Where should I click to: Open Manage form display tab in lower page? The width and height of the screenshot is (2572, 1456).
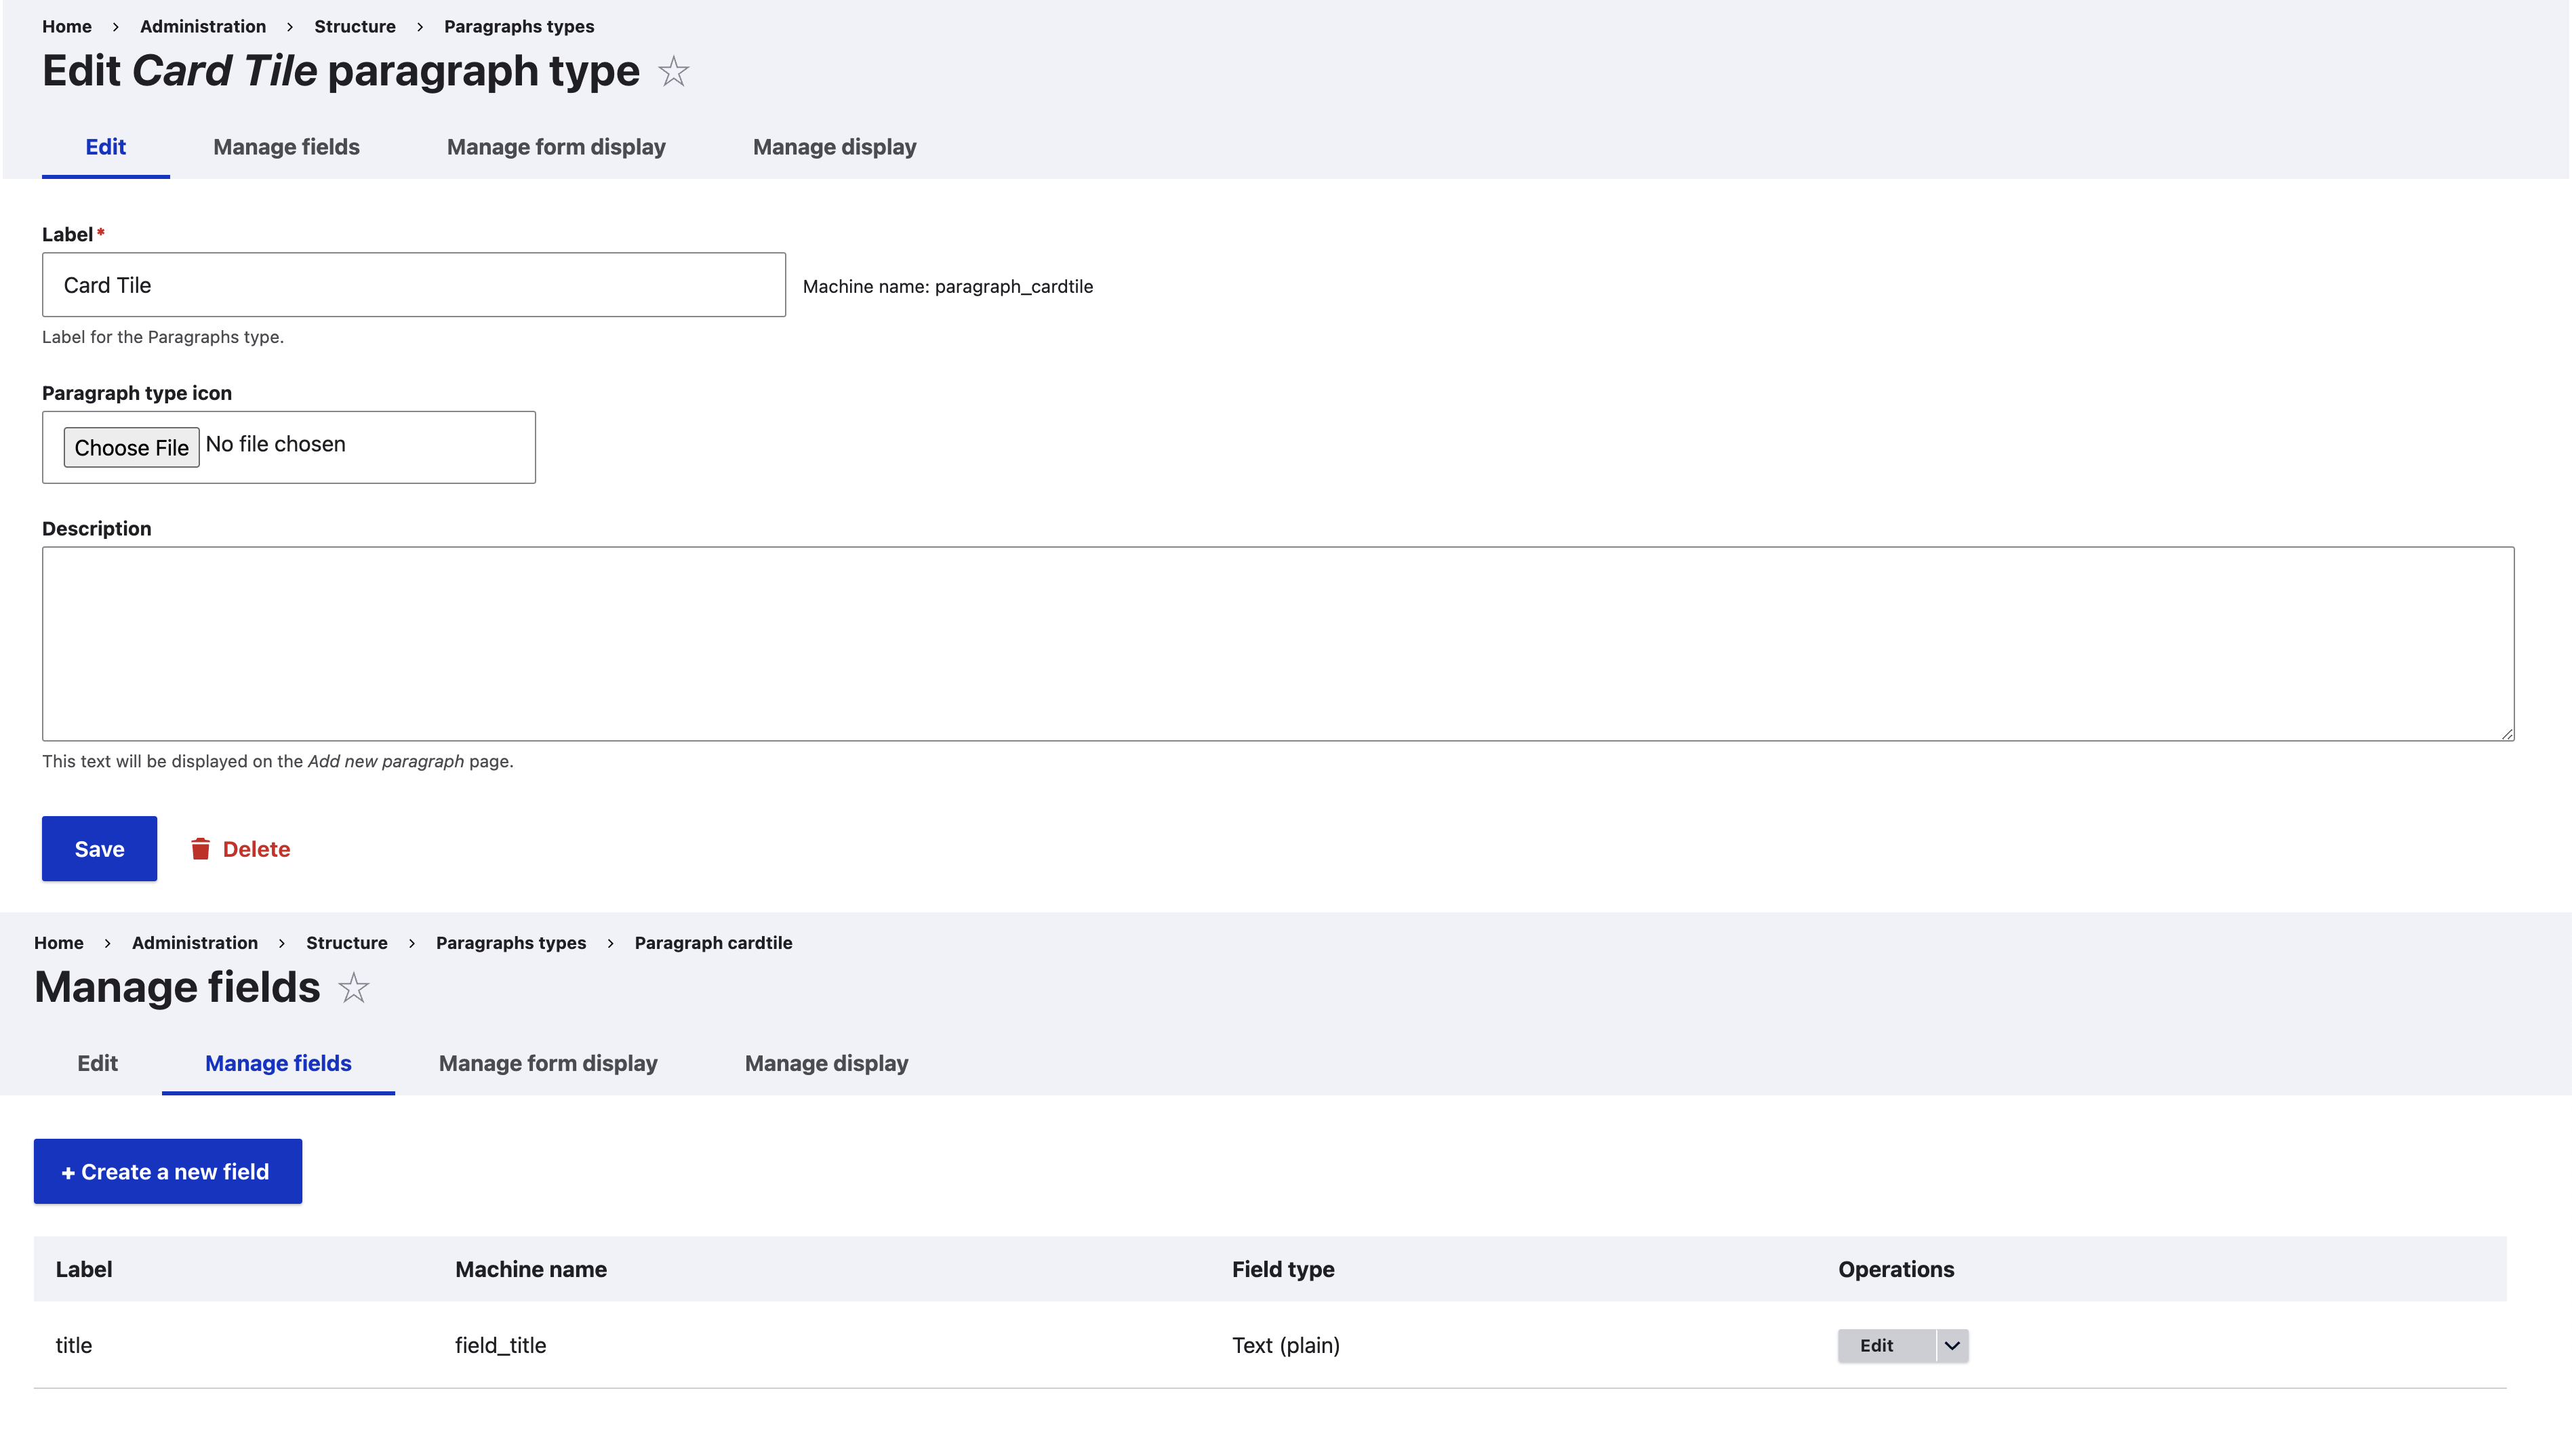coord(548,1063)
